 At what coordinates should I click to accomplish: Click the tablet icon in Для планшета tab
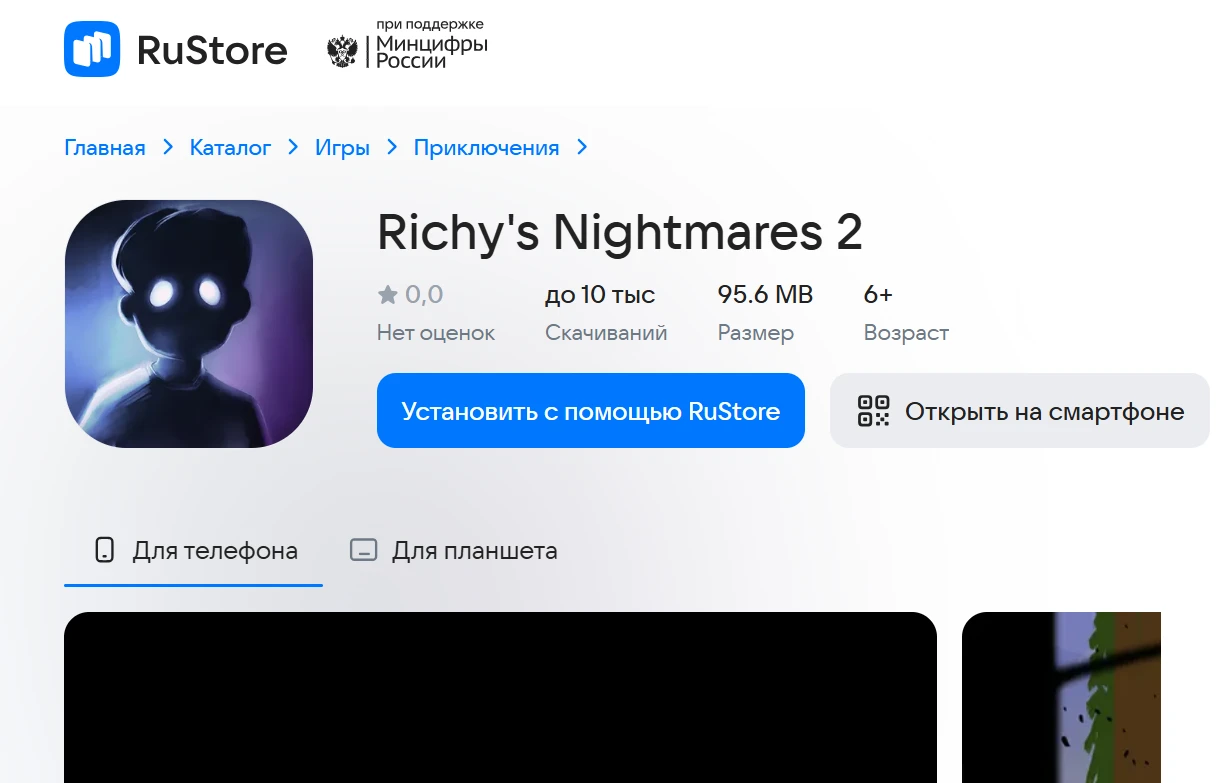coord(363,550)
